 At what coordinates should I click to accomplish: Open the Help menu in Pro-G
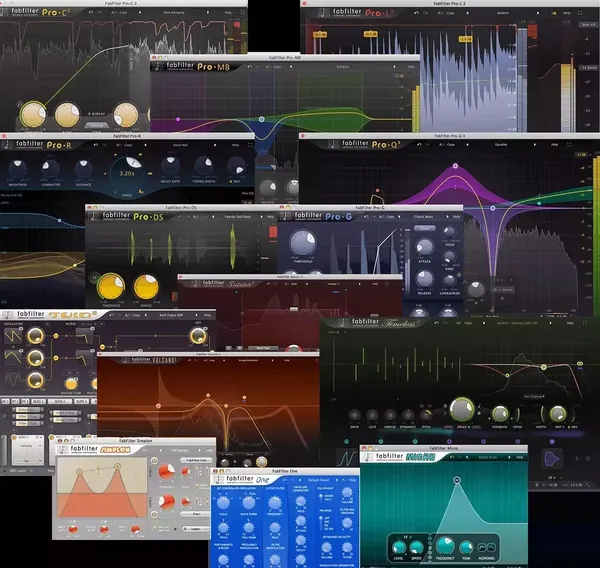[x=457, y=217]
